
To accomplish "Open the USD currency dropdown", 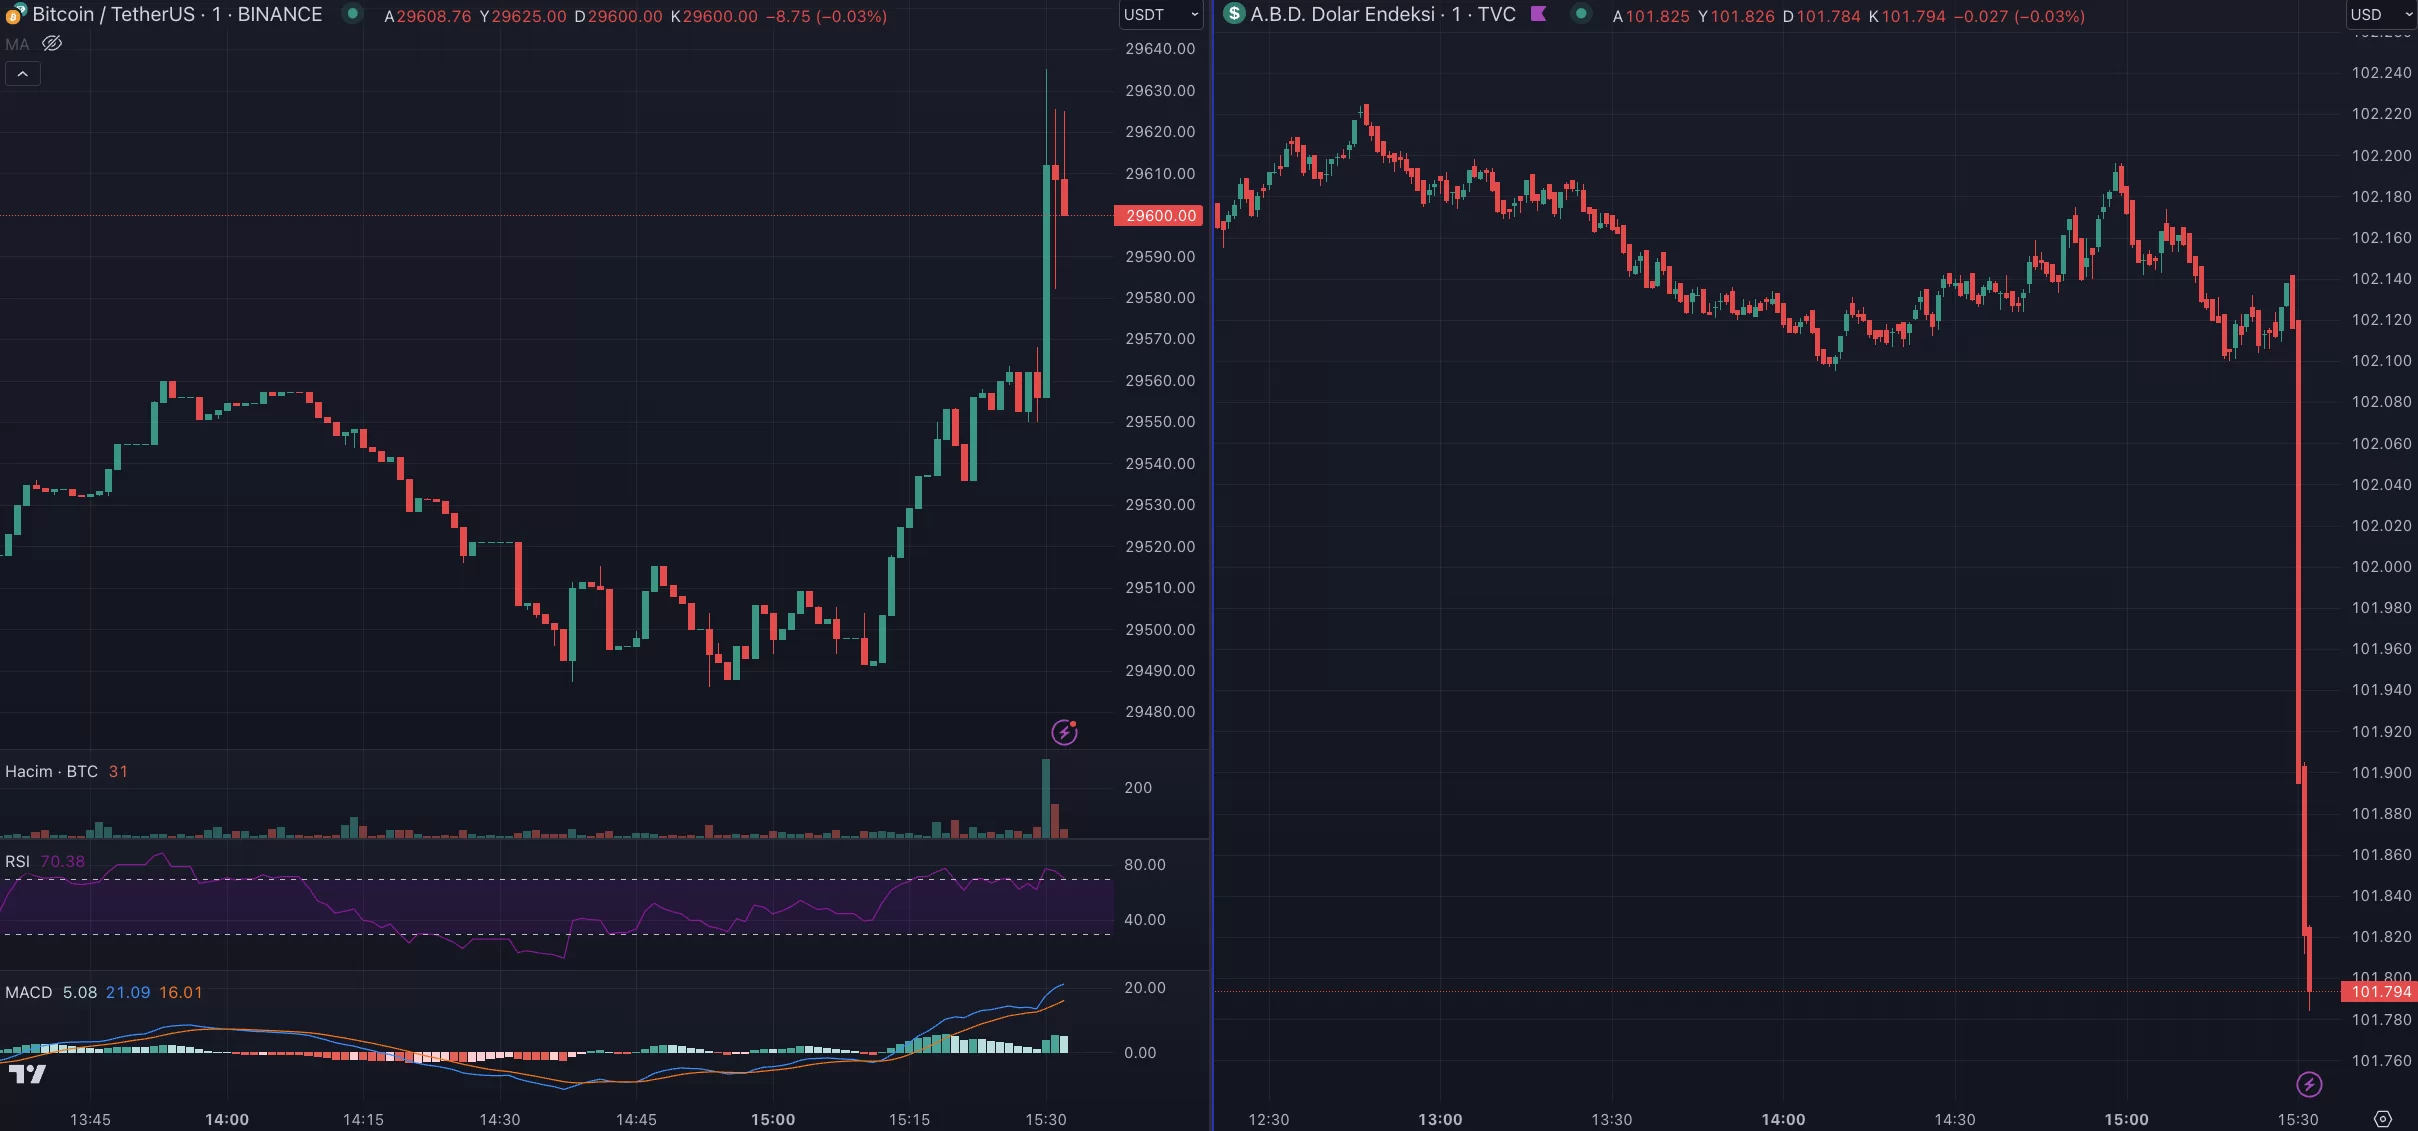I will click(2381, 15).
